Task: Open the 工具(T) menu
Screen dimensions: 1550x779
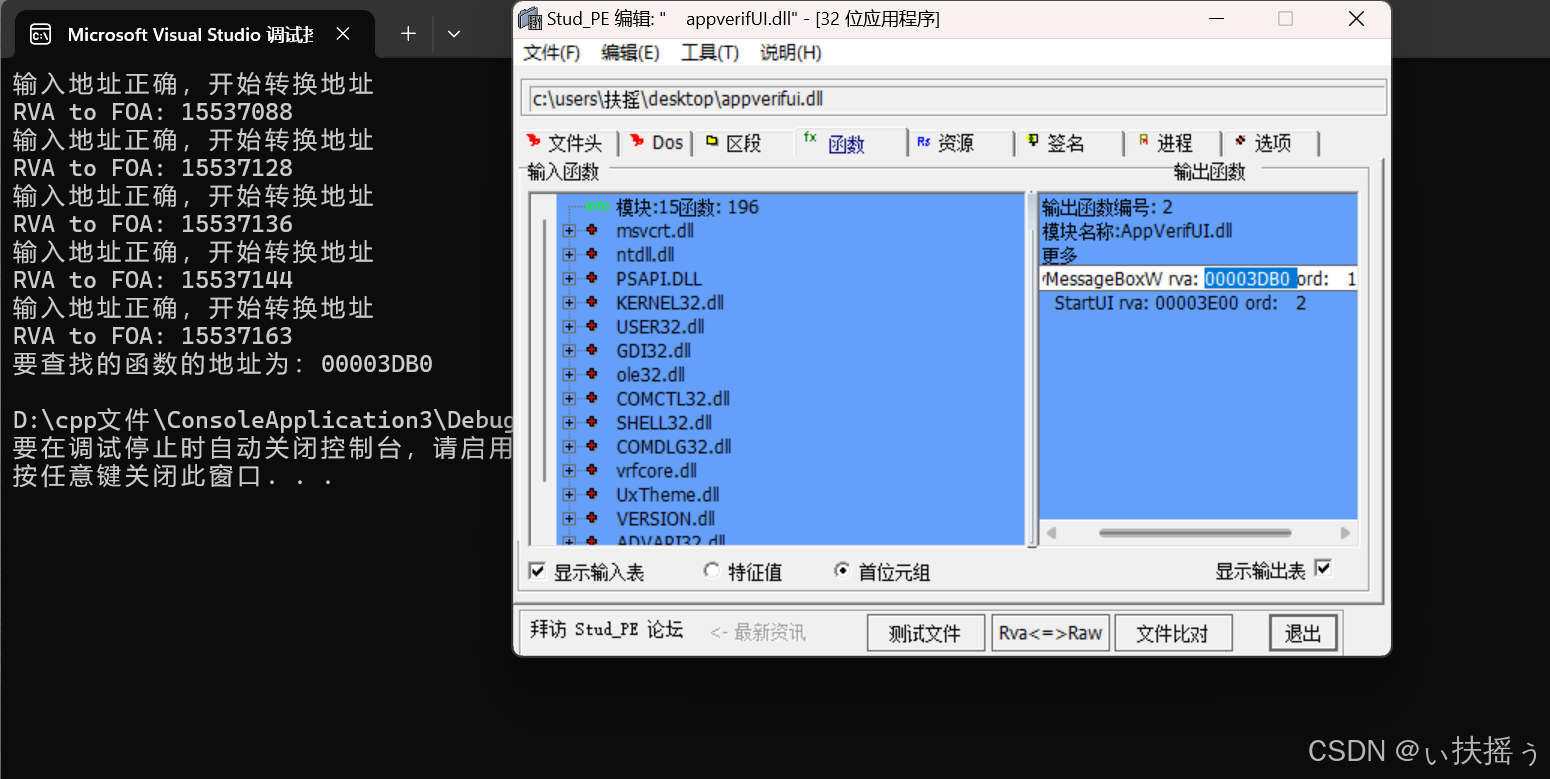Action: point(710,53)
